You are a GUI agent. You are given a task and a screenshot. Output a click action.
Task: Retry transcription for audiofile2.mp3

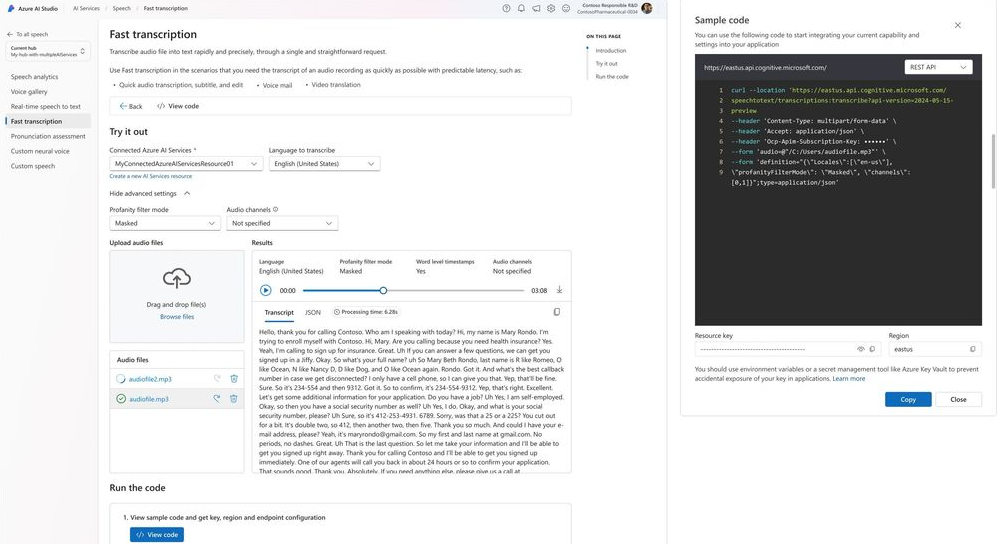point(217,379)
